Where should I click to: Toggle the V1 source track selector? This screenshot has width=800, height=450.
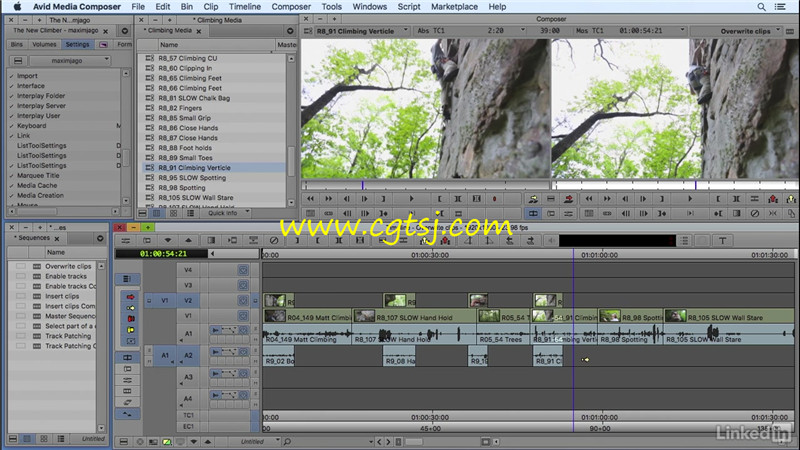click(164, 301)
